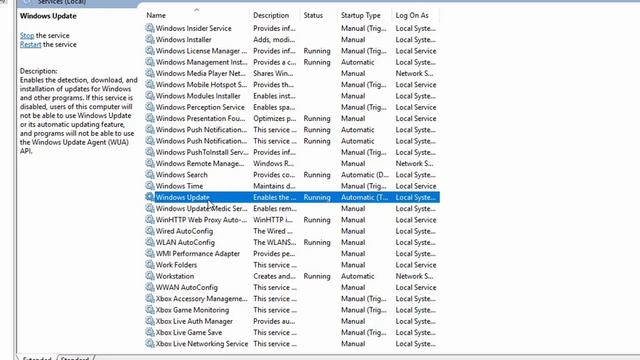Image resolution: width=640 pixels, height=360 pixels.
Task: Click the Xbox Accessory Manageme... icon
Action: (x=150, y=298)
